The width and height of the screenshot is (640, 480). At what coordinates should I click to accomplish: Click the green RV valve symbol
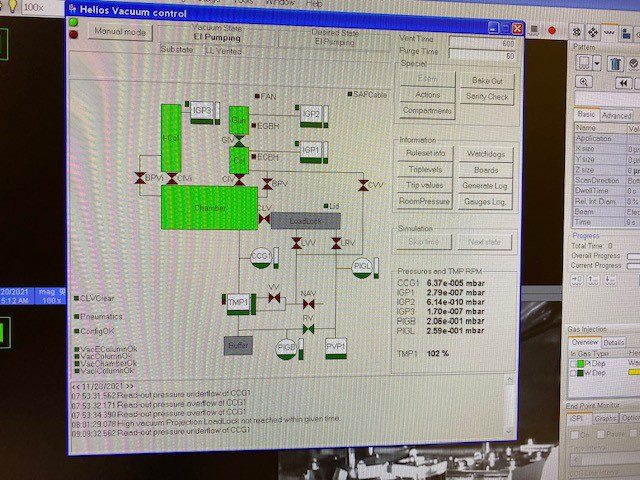[309, 329]
